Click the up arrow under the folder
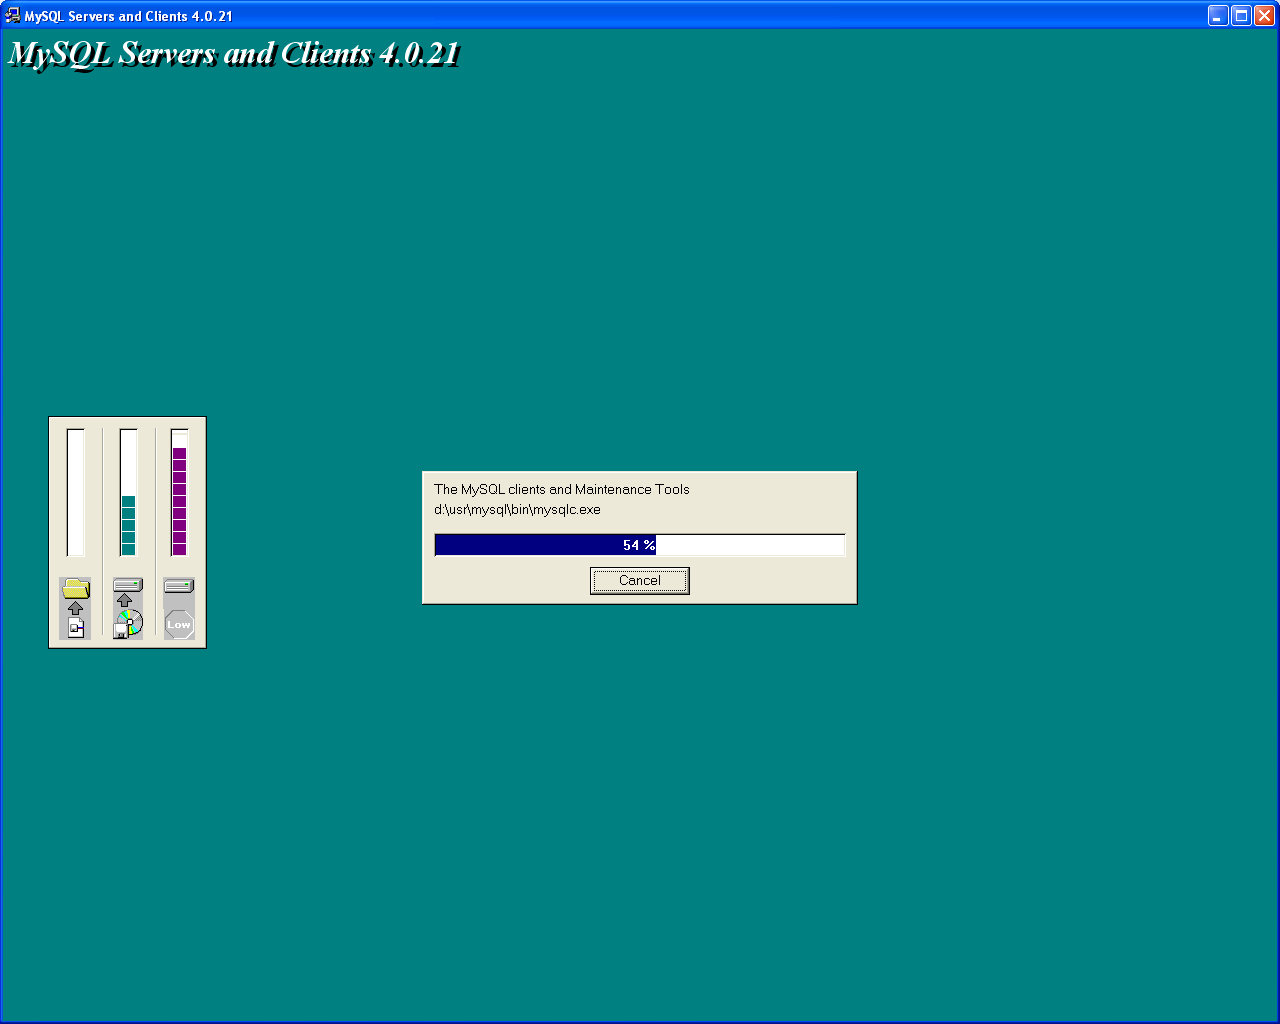The image size is (1280, 1024). [x=76, y=608]
